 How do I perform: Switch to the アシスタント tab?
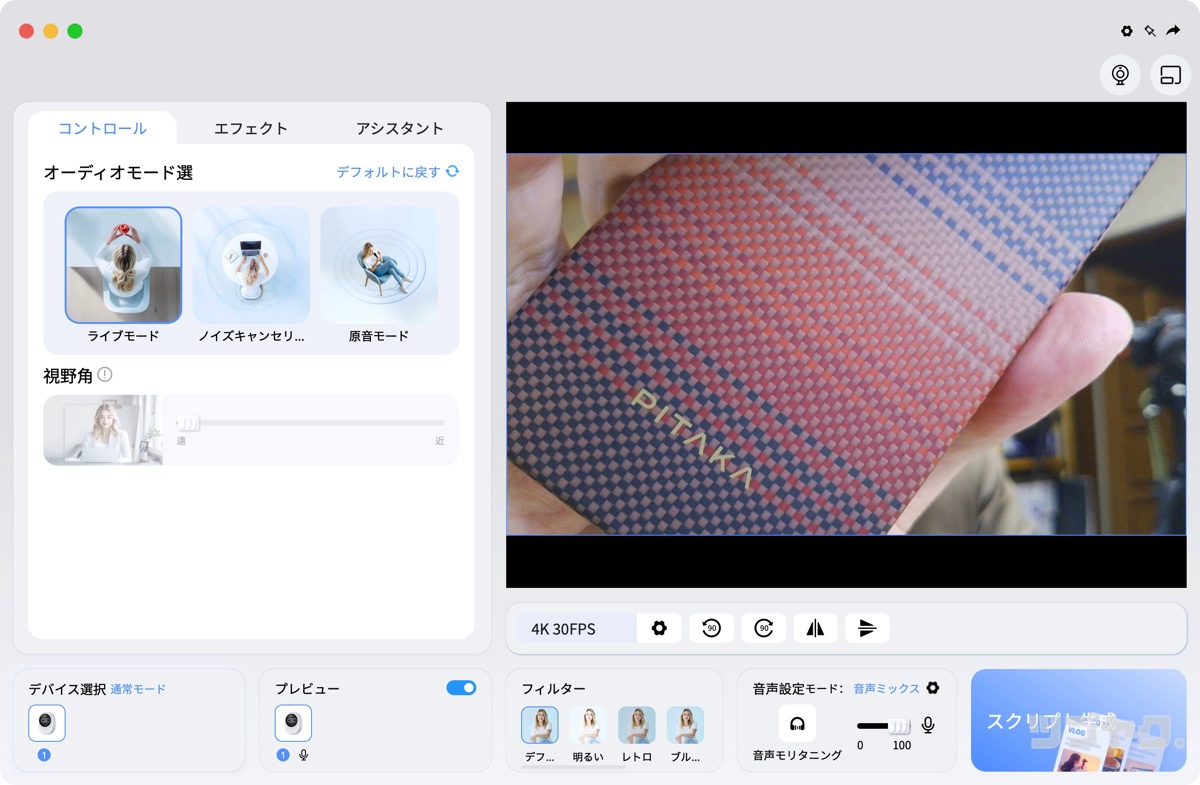point(400,128)
